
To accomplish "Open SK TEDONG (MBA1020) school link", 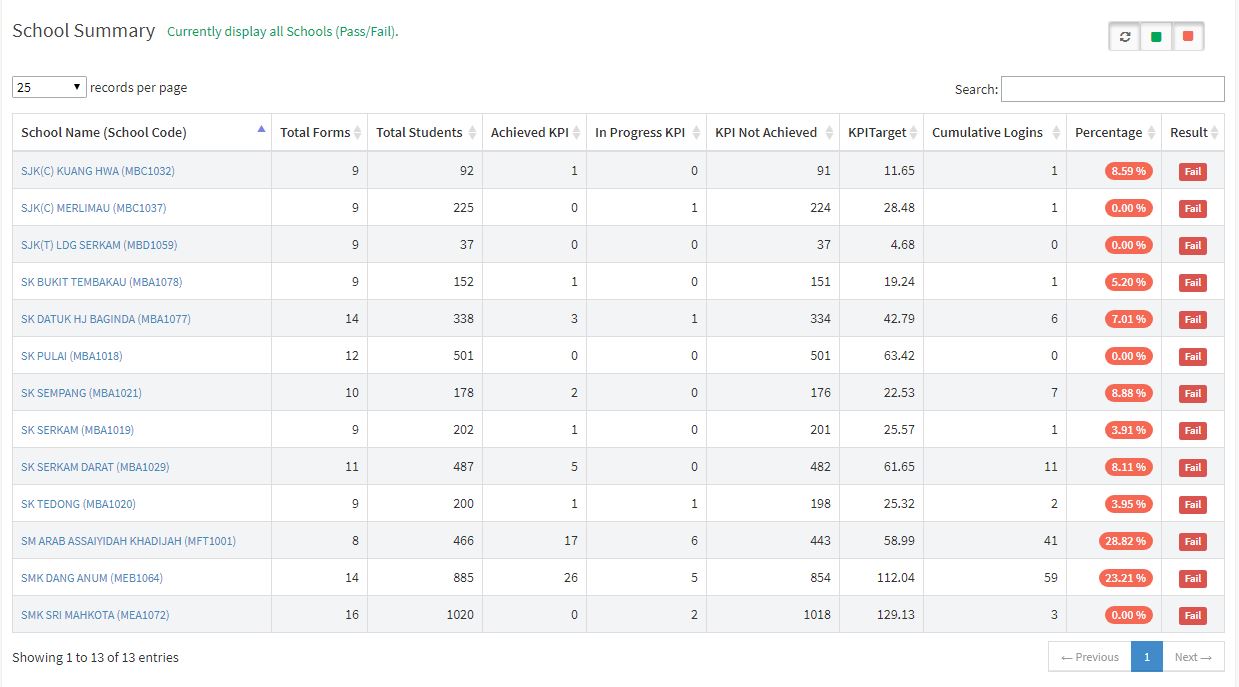I will [x=78, y=504].
